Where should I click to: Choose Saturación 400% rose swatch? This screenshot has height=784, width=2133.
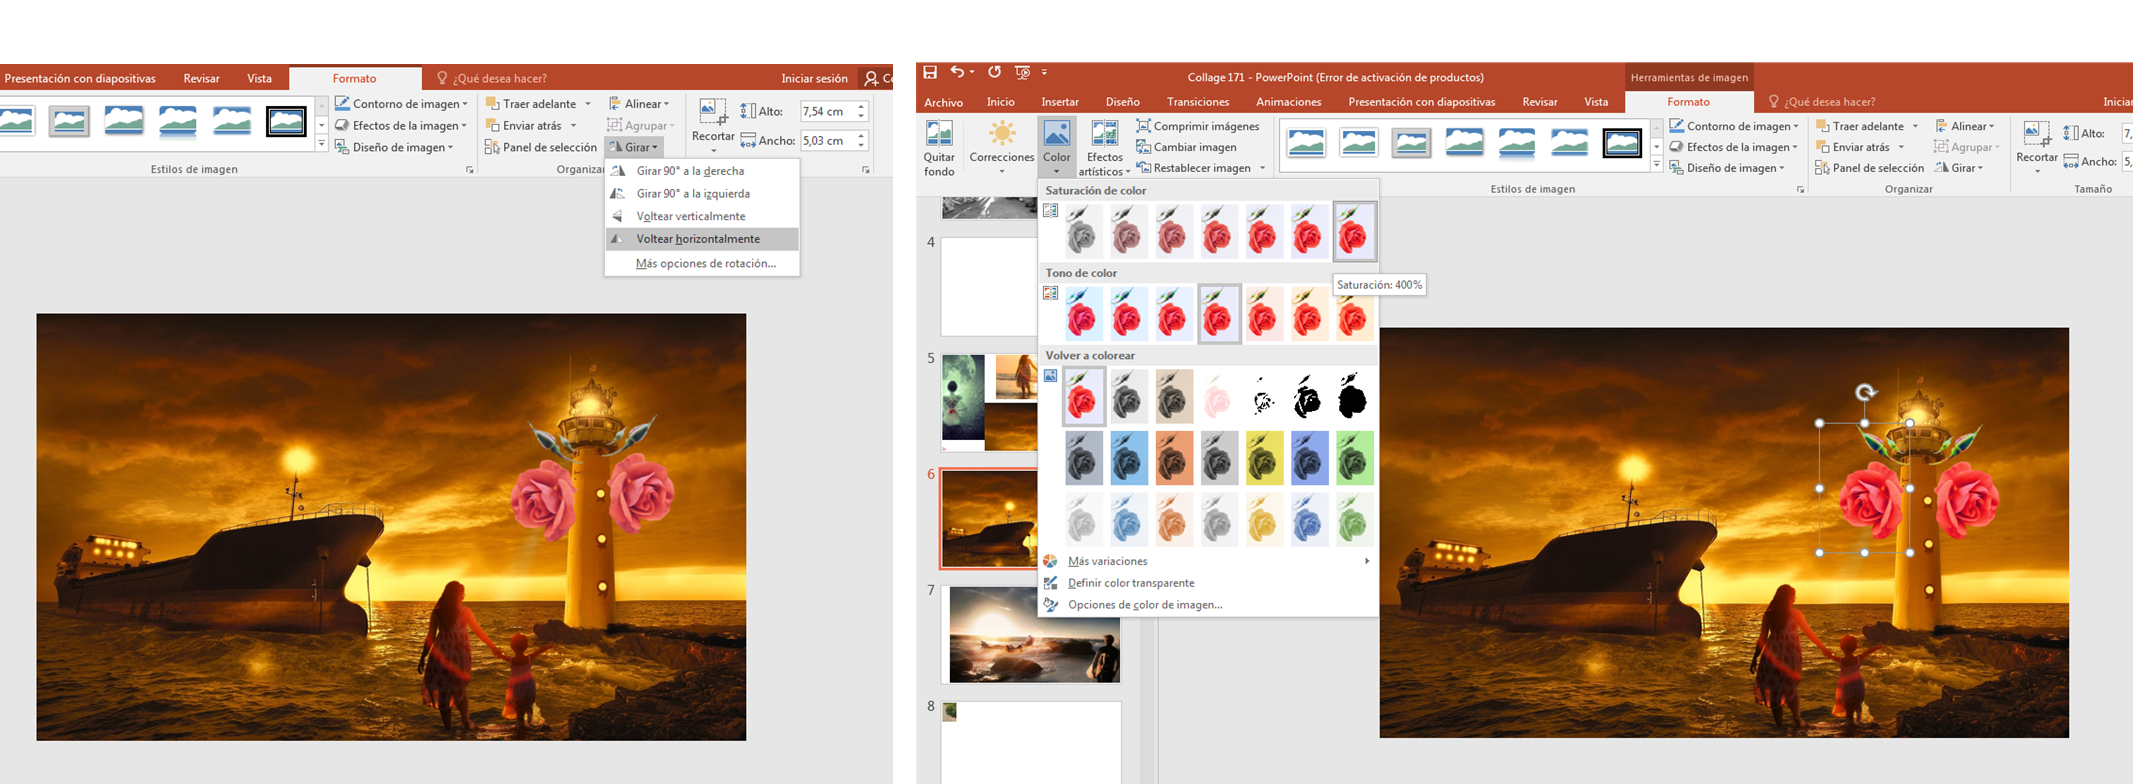1354,232
